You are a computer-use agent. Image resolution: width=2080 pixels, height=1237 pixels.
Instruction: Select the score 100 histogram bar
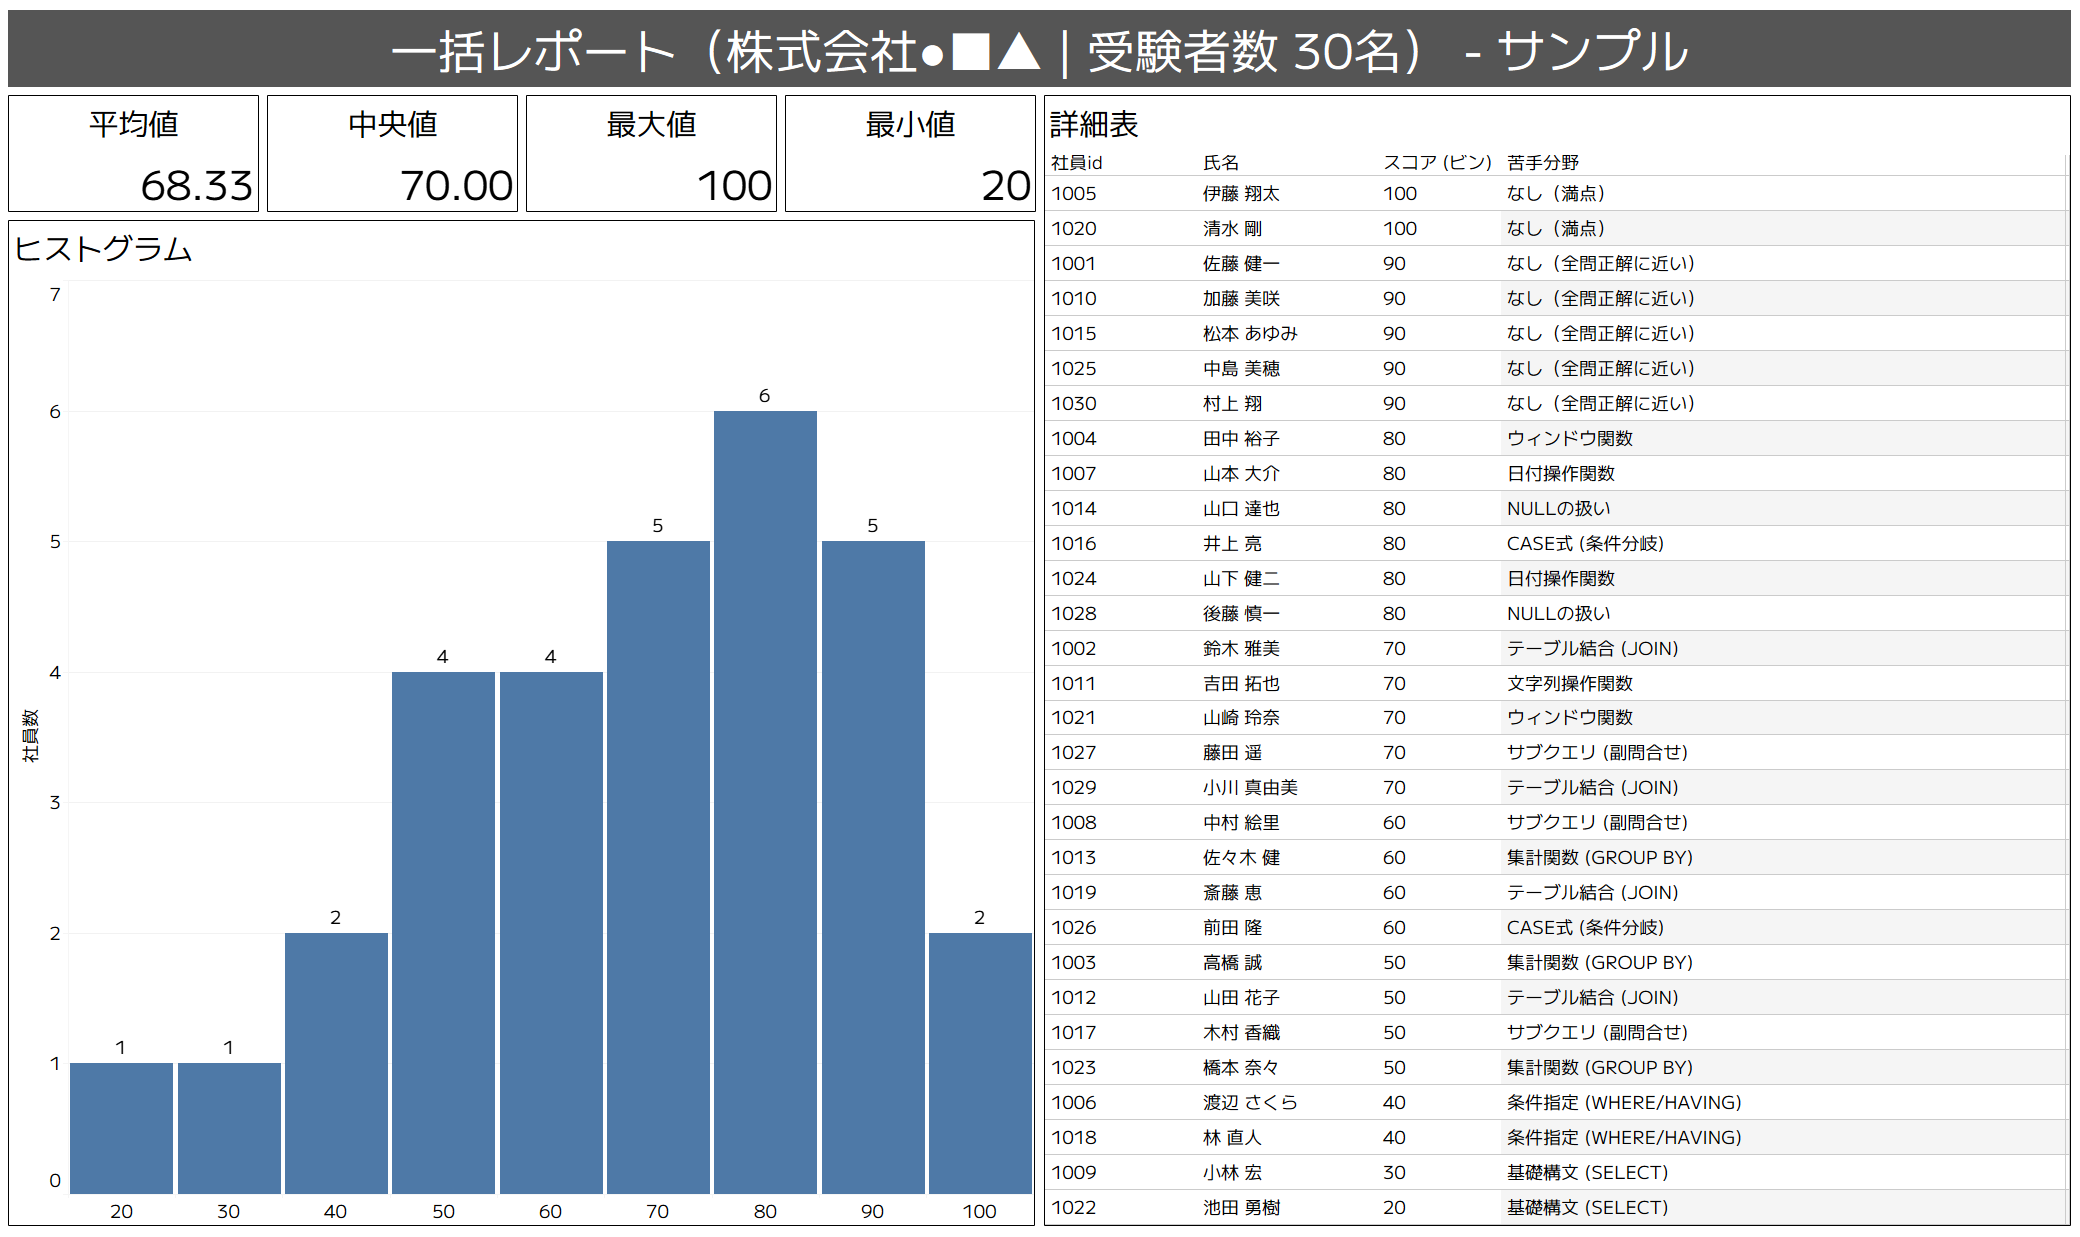pyautogui.click(x=979, y=1063)
